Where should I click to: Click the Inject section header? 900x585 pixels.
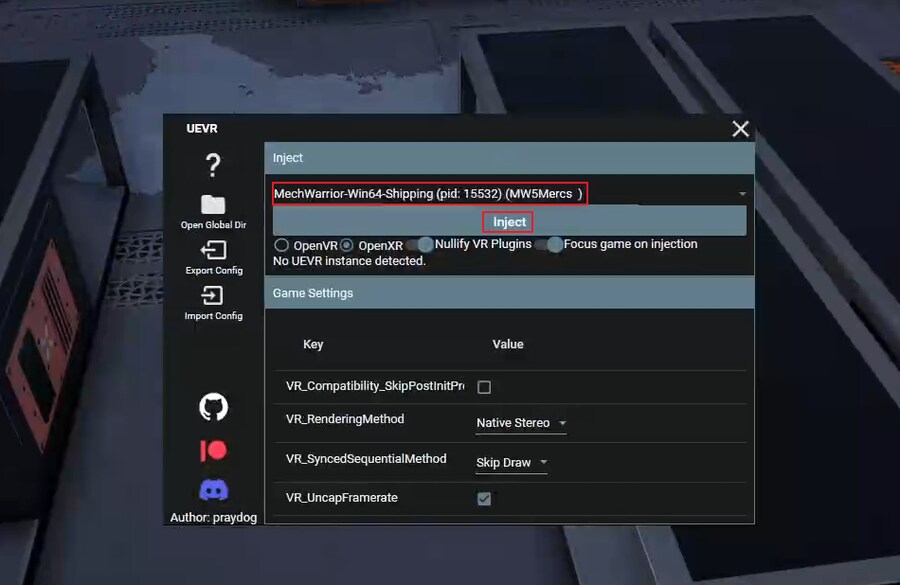click(509, 158)
